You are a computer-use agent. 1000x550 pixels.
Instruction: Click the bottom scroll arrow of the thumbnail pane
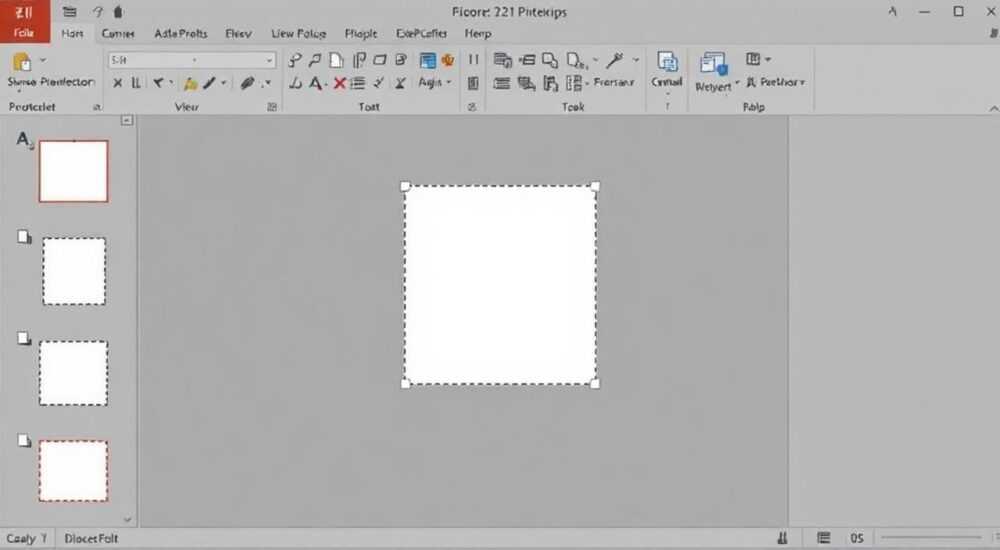pos(127,519)
